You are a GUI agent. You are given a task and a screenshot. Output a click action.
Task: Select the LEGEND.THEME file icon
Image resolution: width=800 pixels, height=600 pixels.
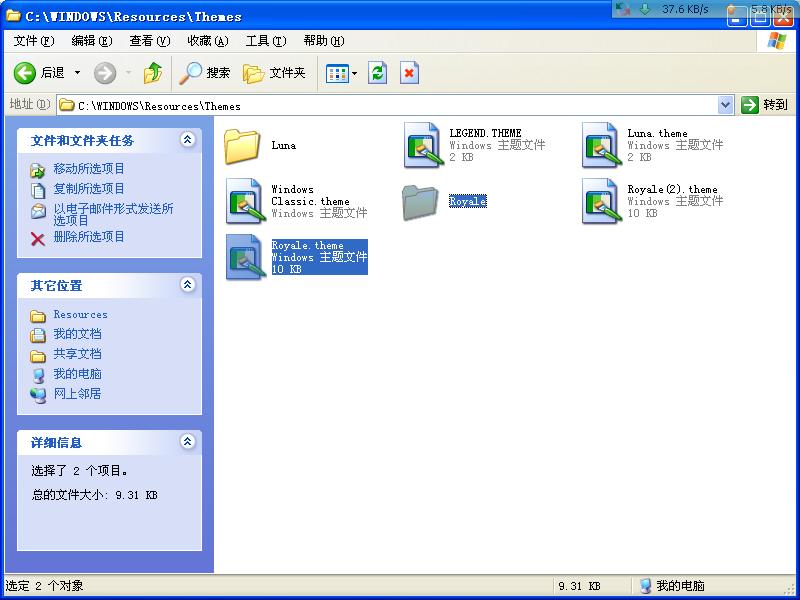(x=422, y=145)
